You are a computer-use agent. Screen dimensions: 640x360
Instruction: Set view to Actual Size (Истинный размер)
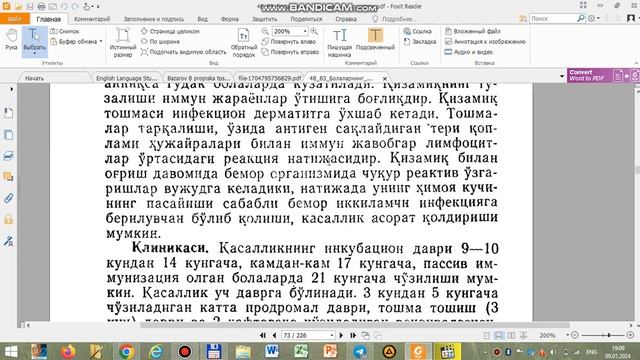click(x=122, y=42)
